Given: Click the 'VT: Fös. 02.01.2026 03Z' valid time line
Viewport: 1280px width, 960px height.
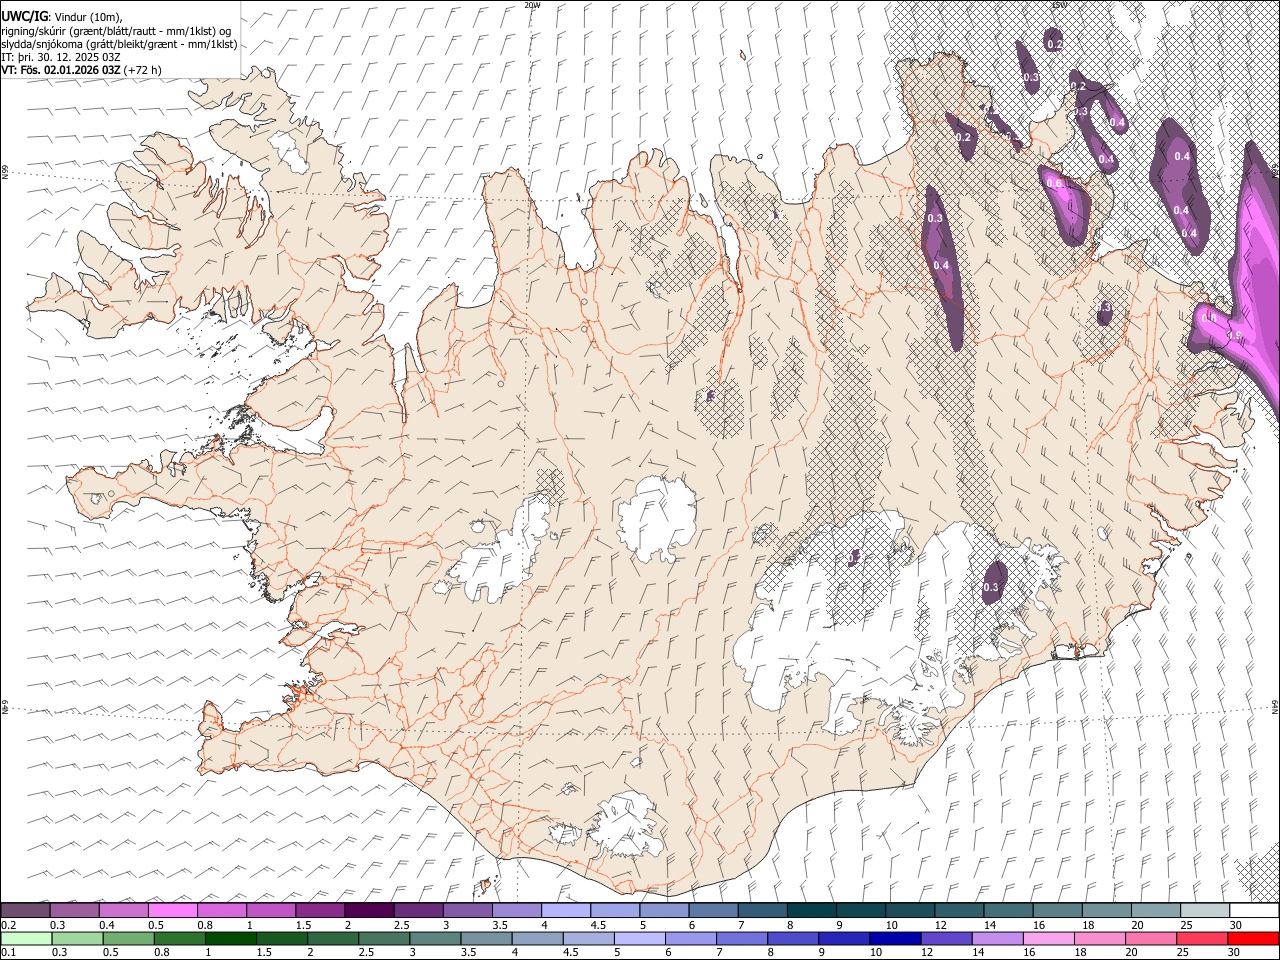Looking at the screenshot, I should [80, 70].
